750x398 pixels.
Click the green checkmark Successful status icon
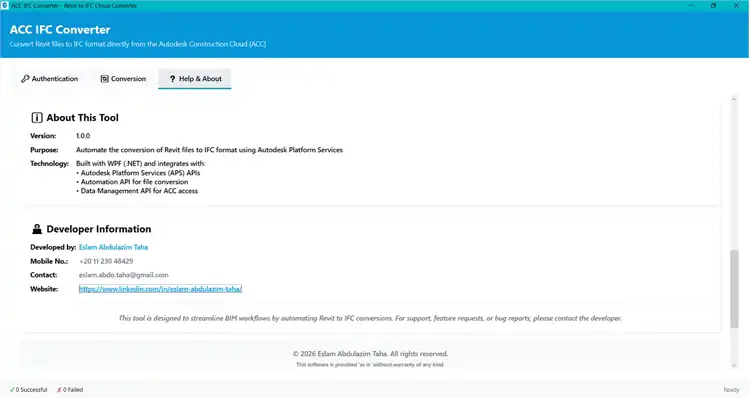12,390
